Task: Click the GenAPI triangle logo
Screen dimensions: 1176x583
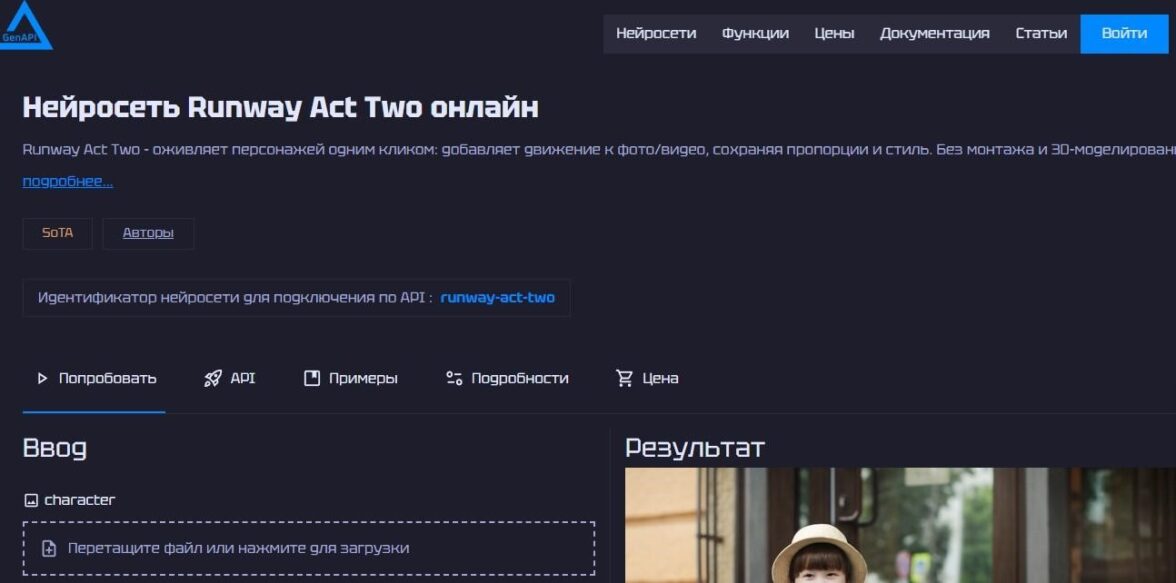Action: click(x=26, y=25)
